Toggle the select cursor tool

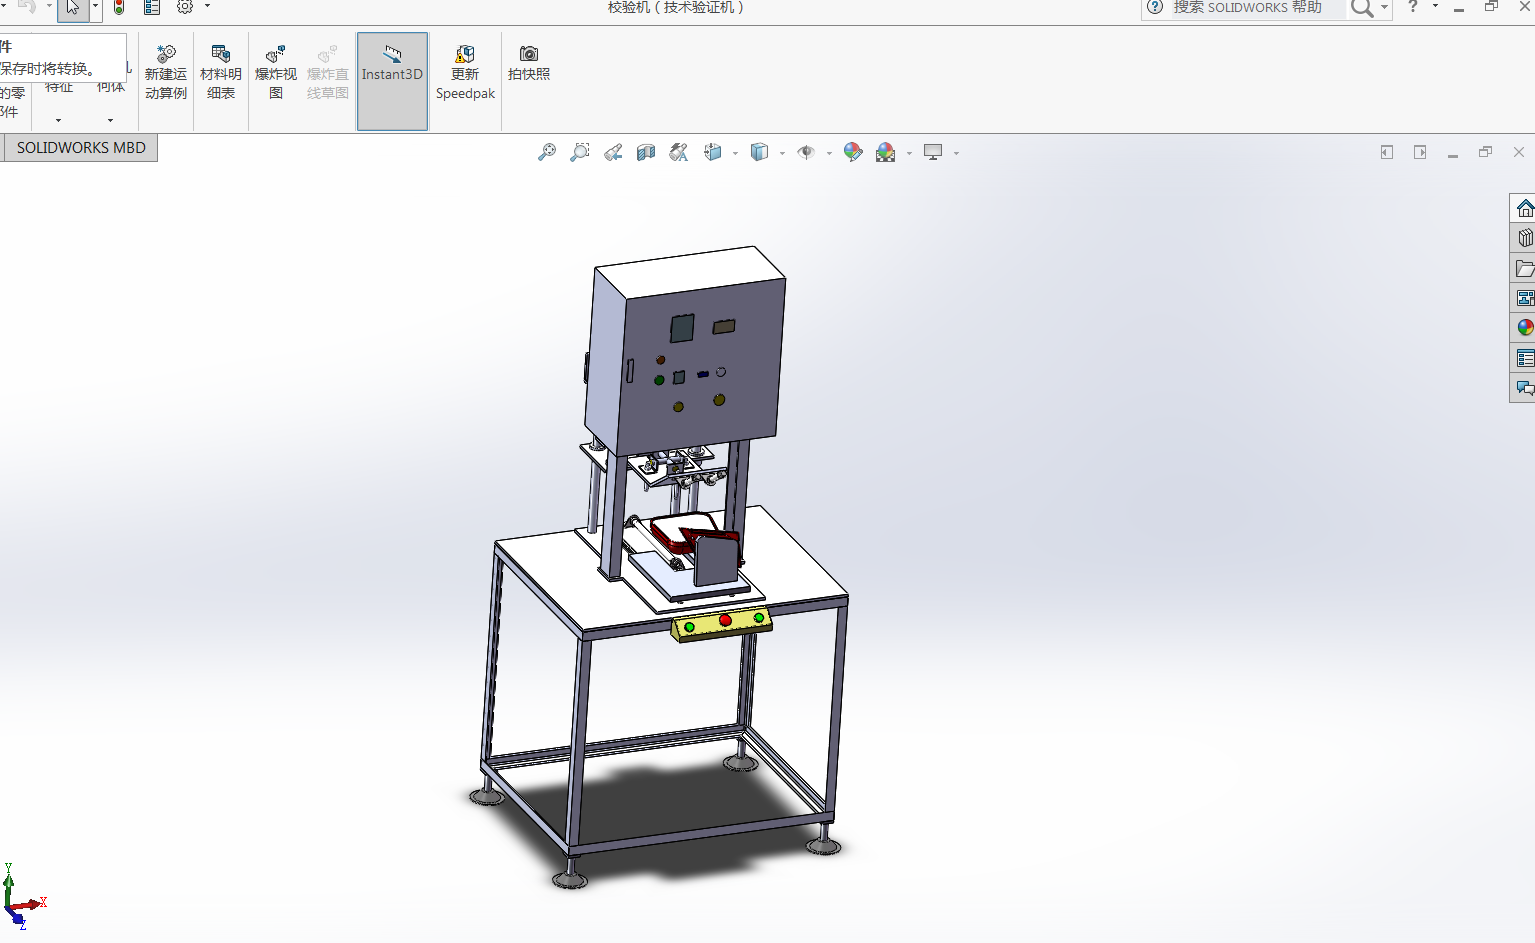(72, 8)
